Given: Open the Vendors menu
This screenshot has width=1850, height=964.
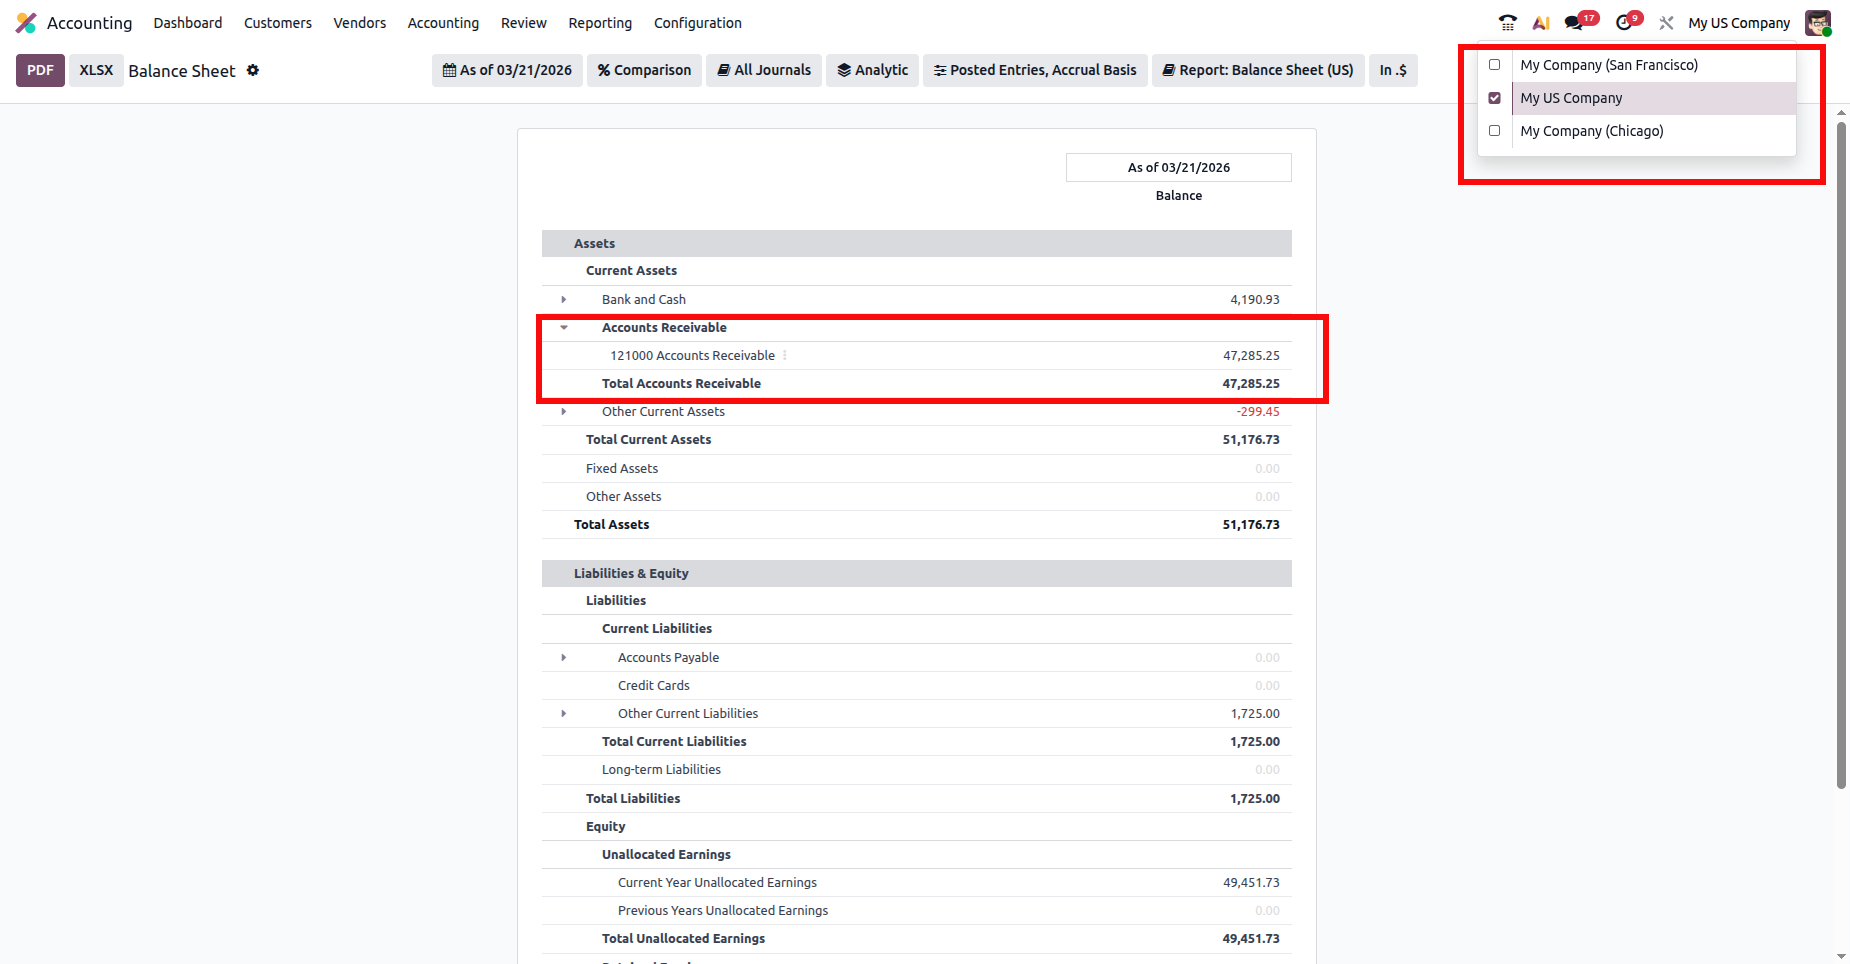Looking at the screenshot, I should pos(359,23).
